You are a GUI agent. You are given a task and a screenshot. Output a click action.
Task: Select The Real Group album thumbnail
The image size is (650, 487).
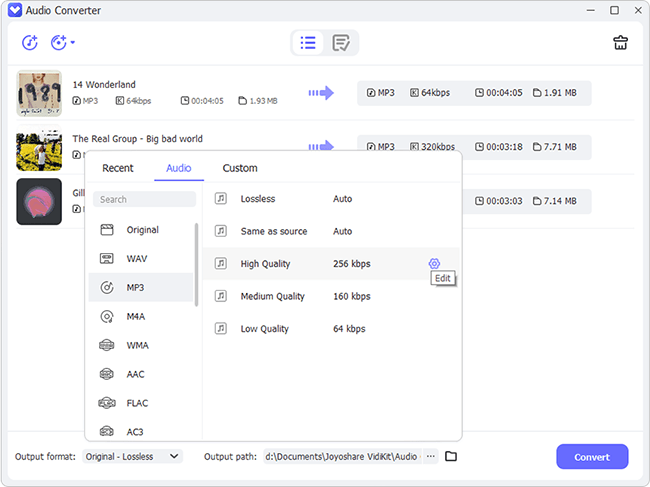pos(39,148)
